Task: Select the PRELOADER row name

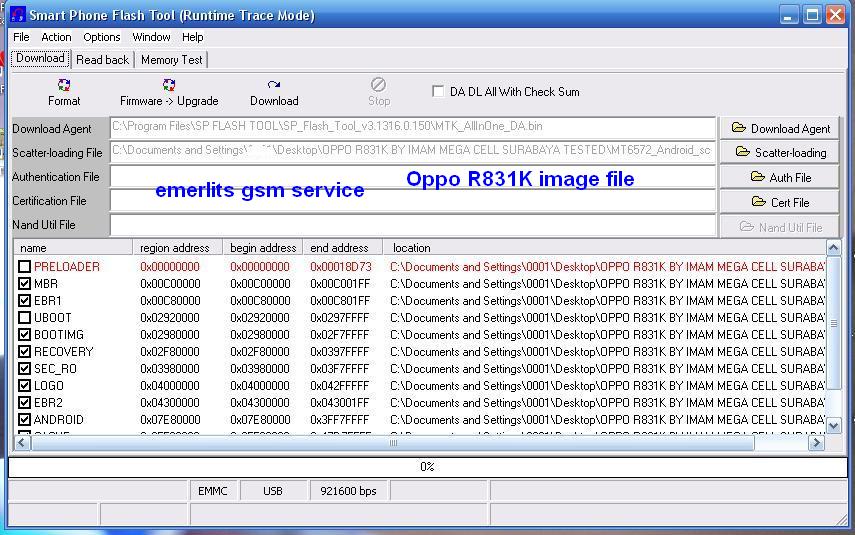Action: tap(67, 267)
